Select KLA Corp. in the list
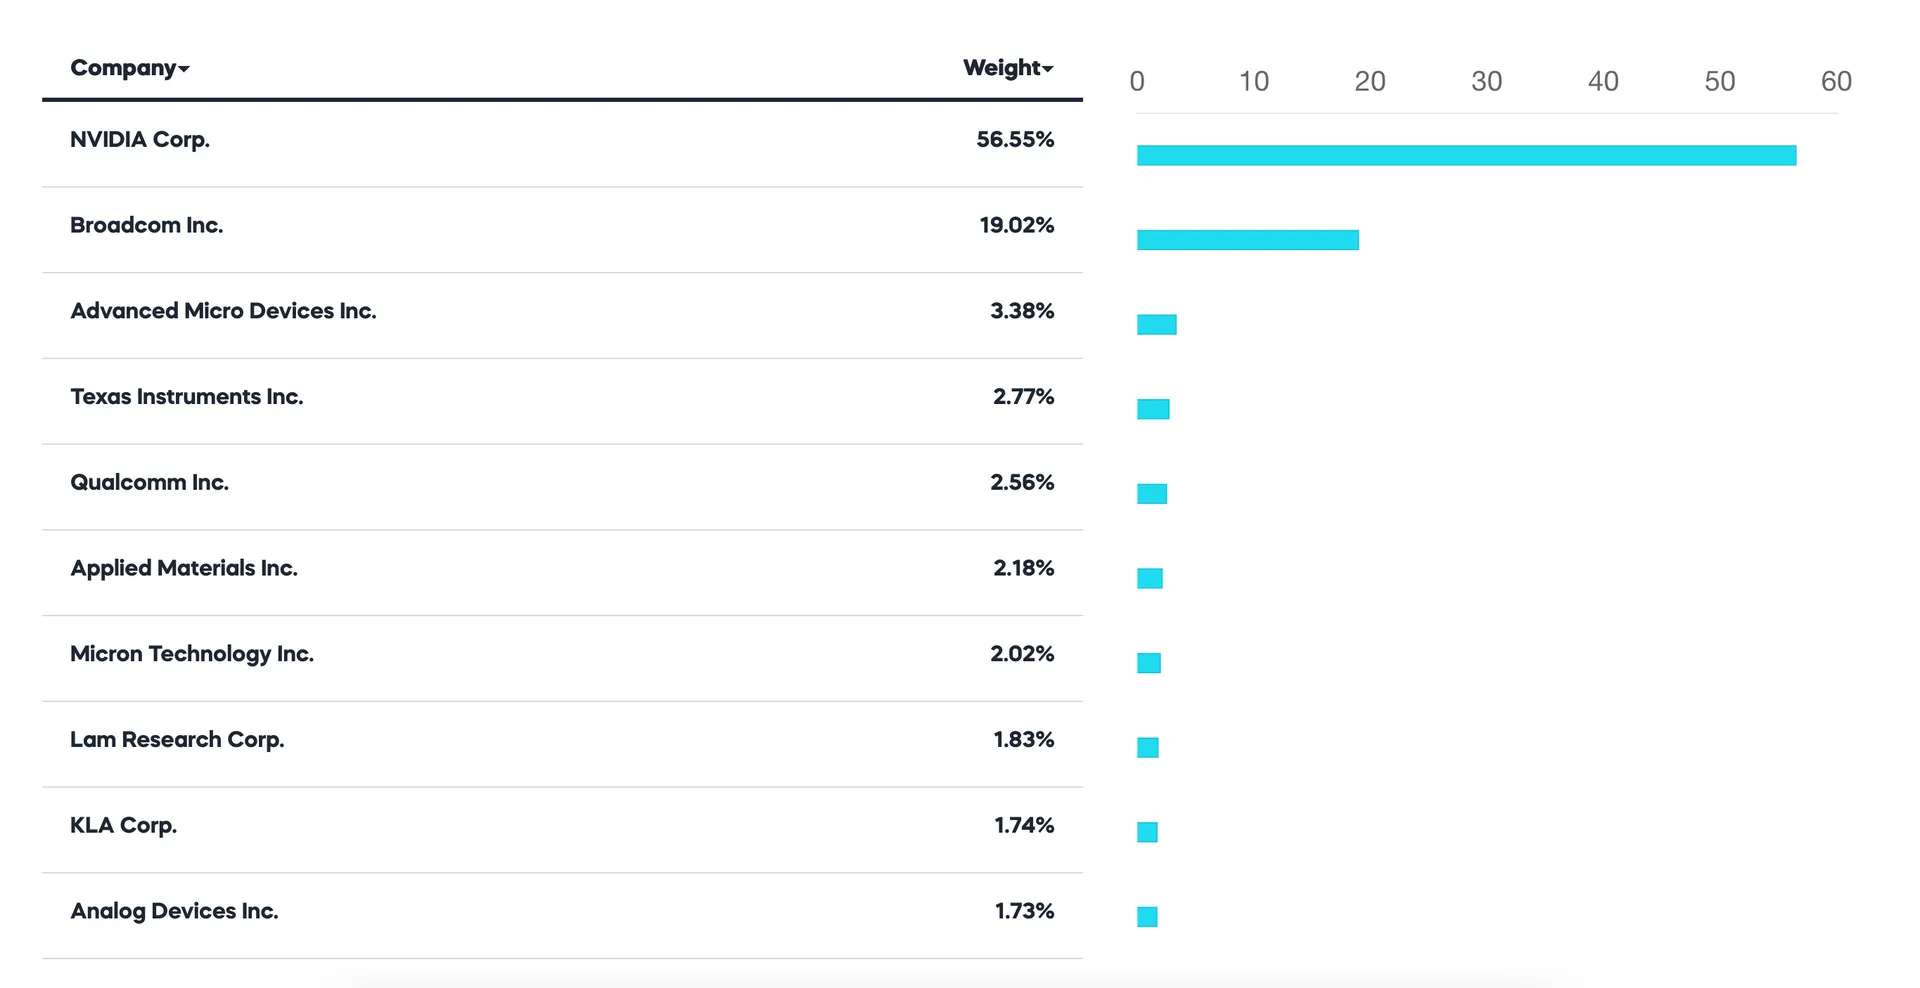1920x988 pixels. pos(123,826)
